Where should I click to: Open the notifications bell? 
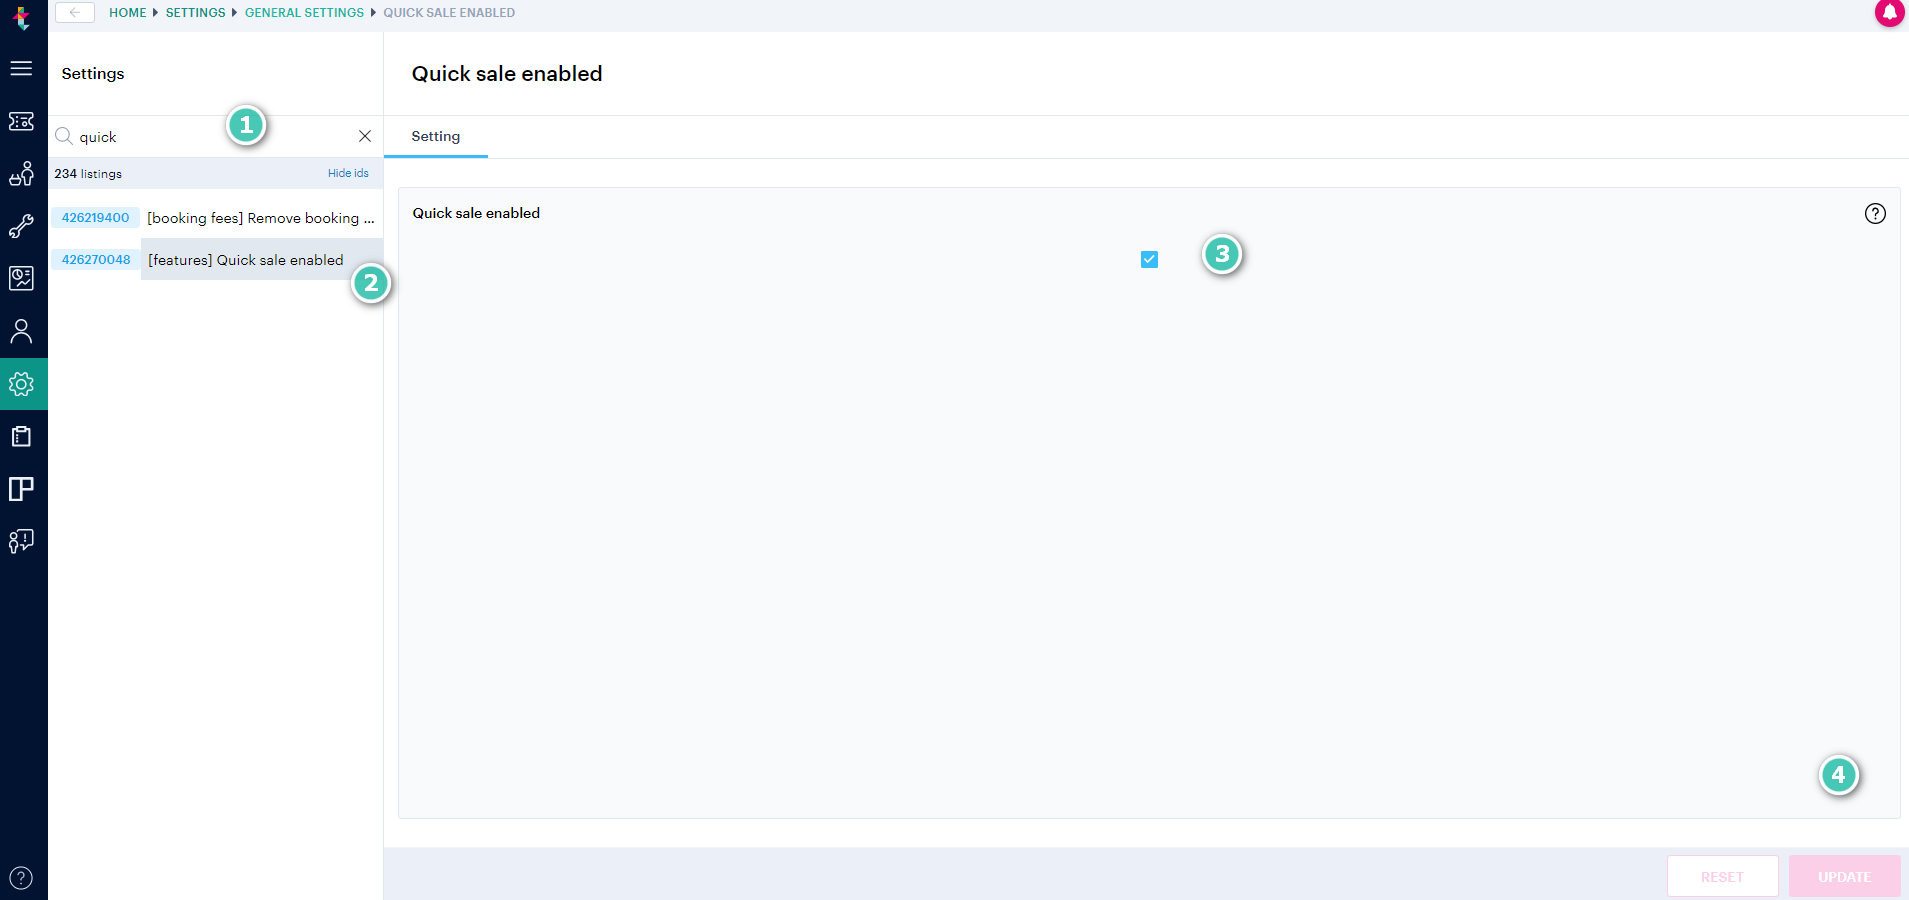point(1889,13)
